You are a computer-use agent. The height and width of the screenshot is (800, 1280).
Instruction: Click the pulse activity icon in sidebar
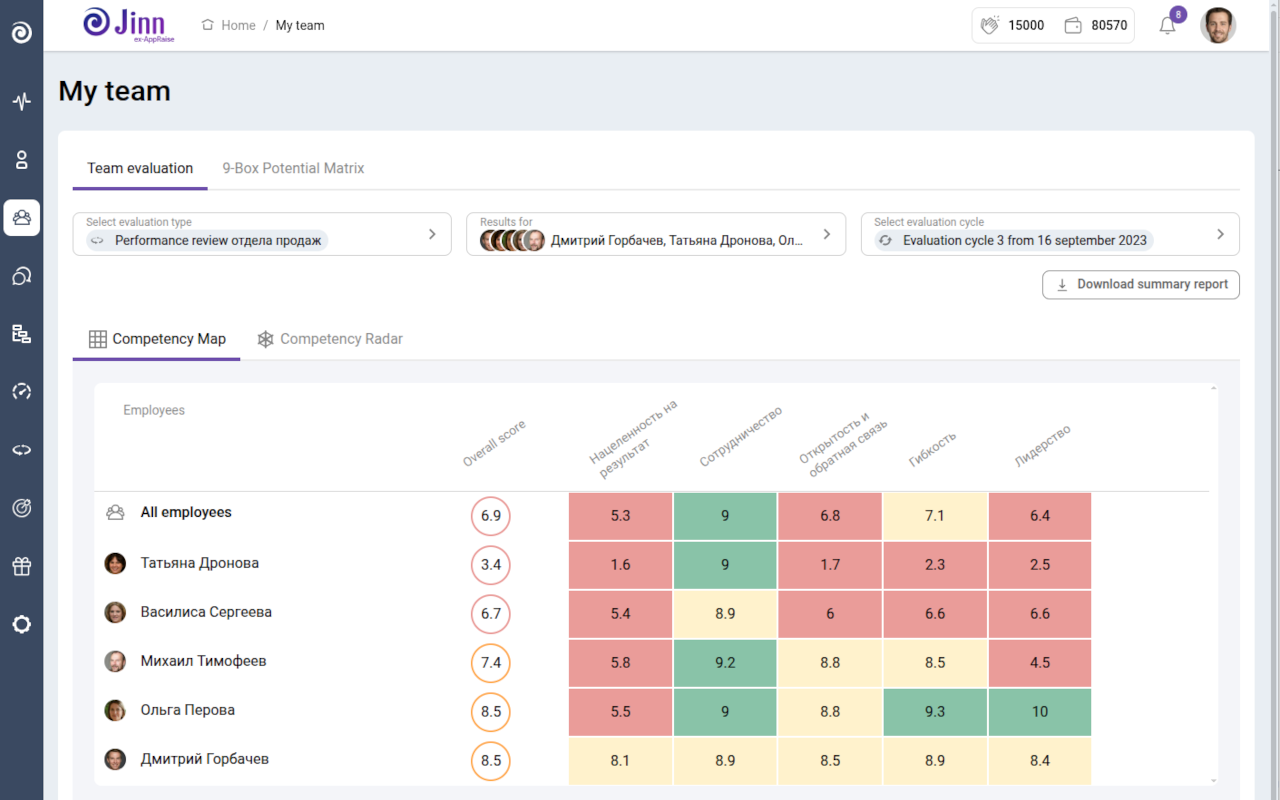click(x=21, y=101)
